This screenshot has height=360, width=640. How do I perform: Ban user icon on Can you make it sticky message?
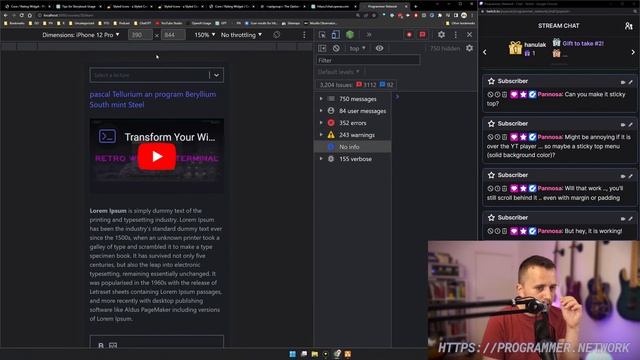coord(490,94)
